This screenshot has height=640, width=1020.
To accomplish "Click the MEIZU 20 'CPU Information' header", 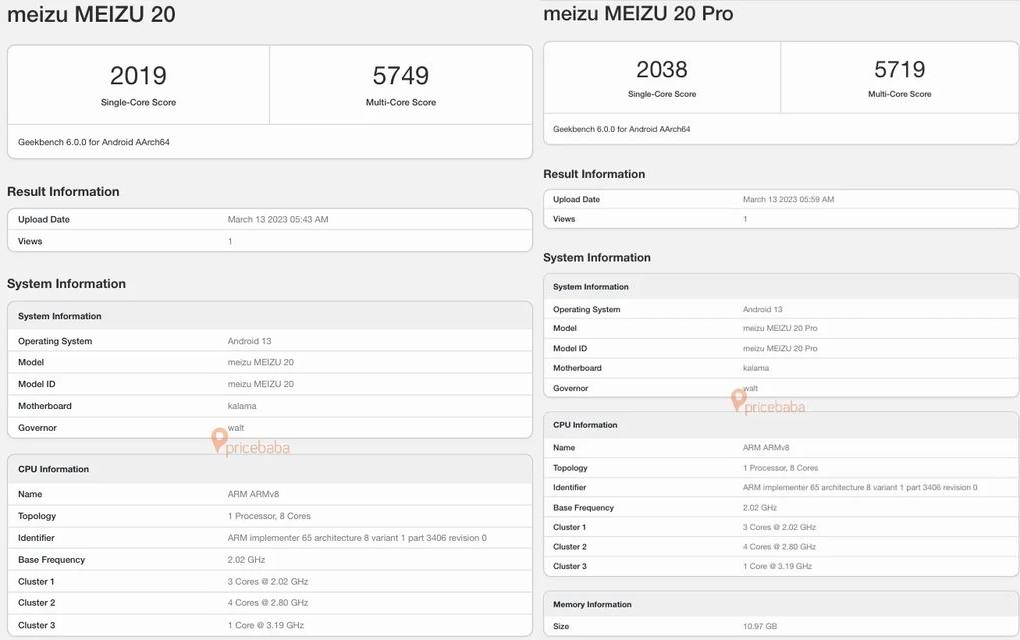I will tap(53, 469).
